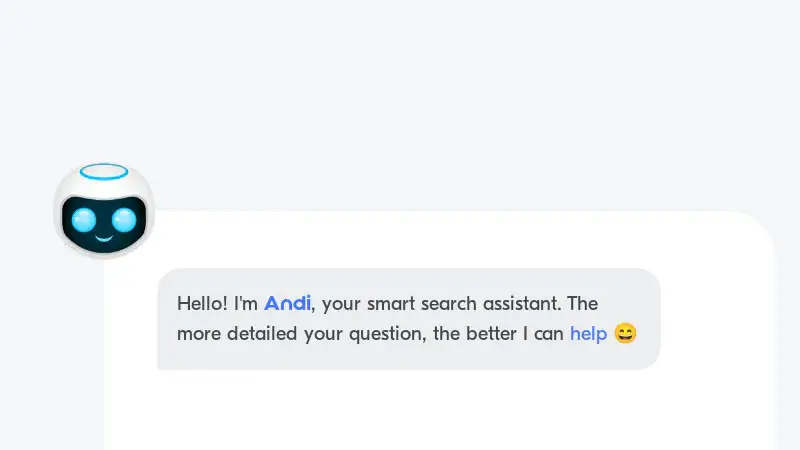Click the robot's dark face visor
800x450 pixels.
click(104, 224)
